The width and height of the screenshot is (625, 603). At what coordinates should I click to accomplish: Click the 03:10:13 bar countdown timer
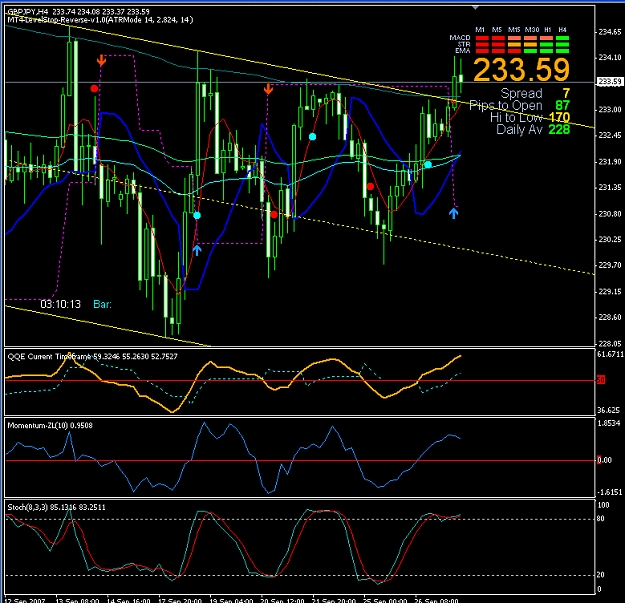[x=61, y=304]
